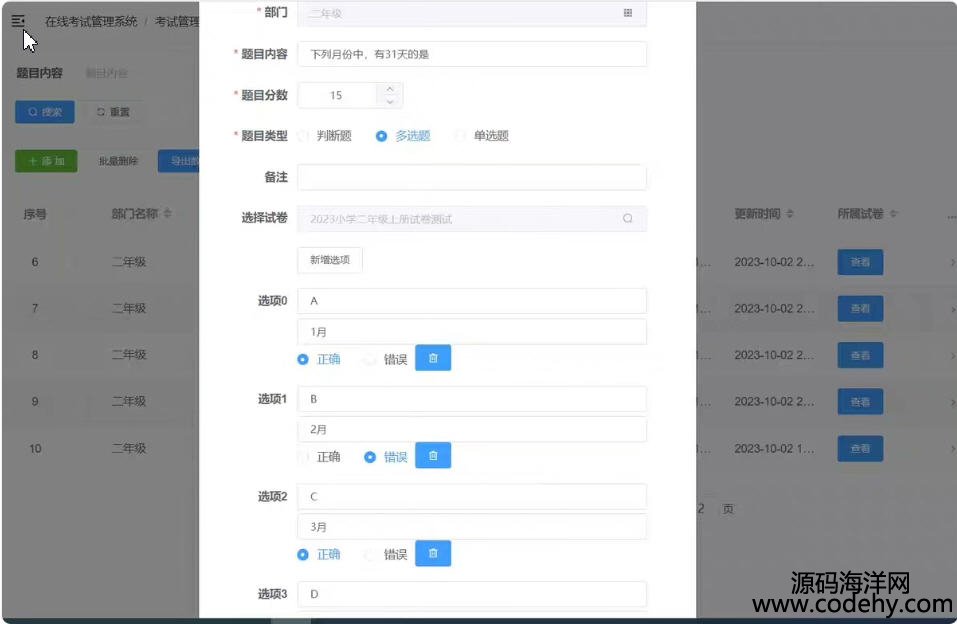Click 查看 button in row 6

(859, 262)
